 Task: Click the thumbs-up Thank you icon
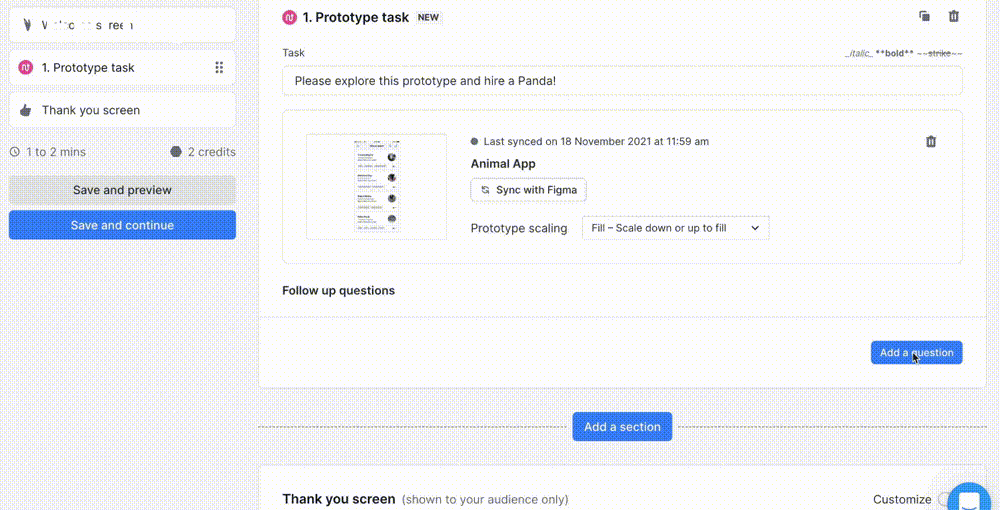(x=25, y=110)
